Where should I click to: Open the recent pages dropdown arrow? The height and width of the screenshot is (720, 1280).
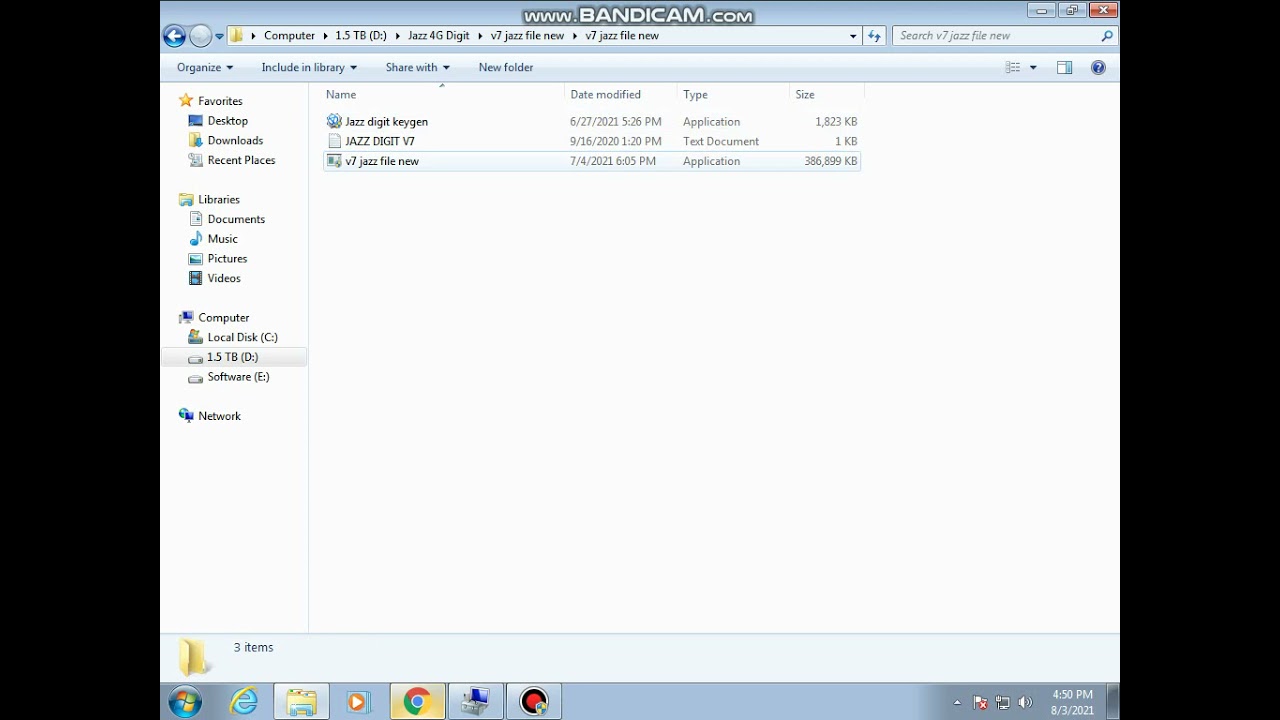click(x=219, y=36)
